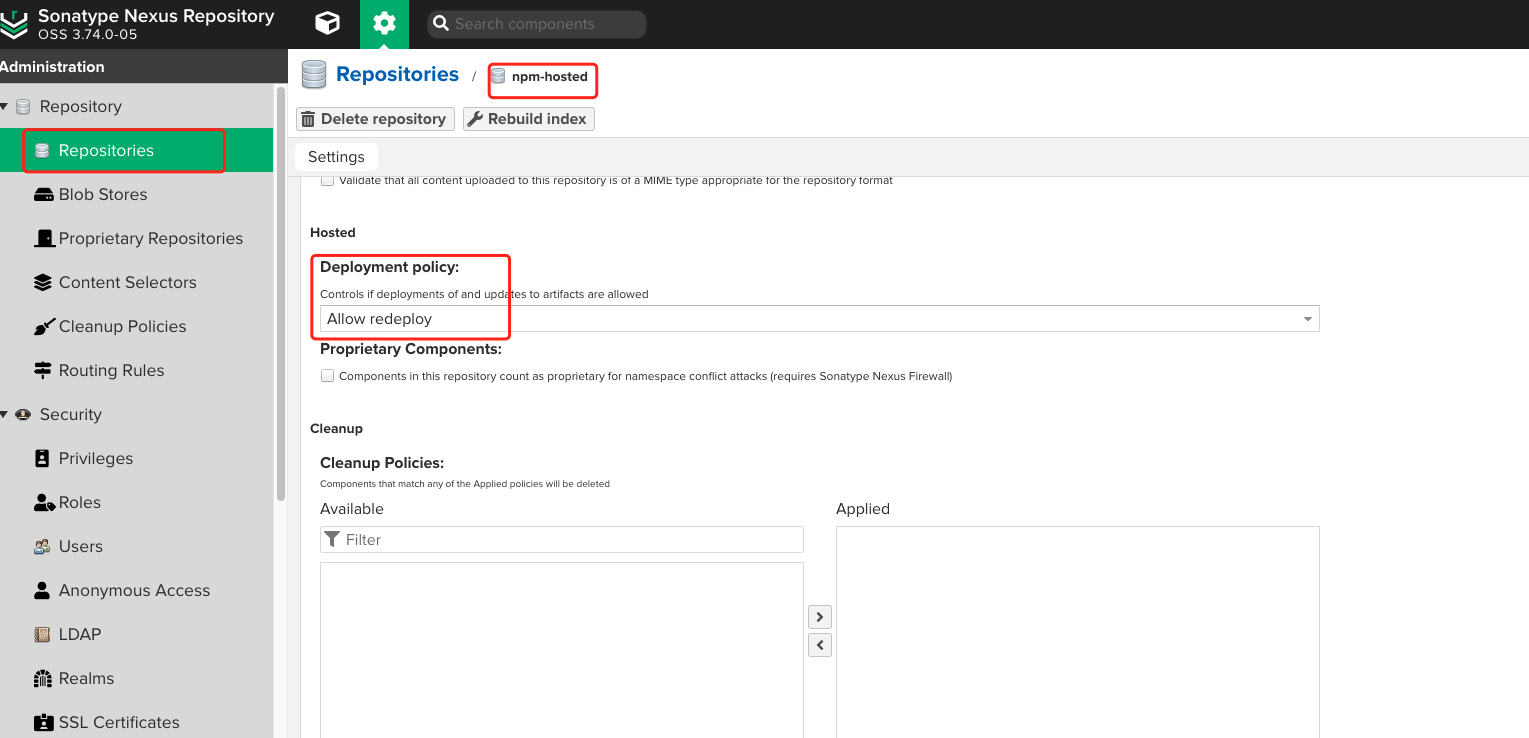Click the Privileges badge icon
This screenshot has height=738, width=1529.
point(42,459)
